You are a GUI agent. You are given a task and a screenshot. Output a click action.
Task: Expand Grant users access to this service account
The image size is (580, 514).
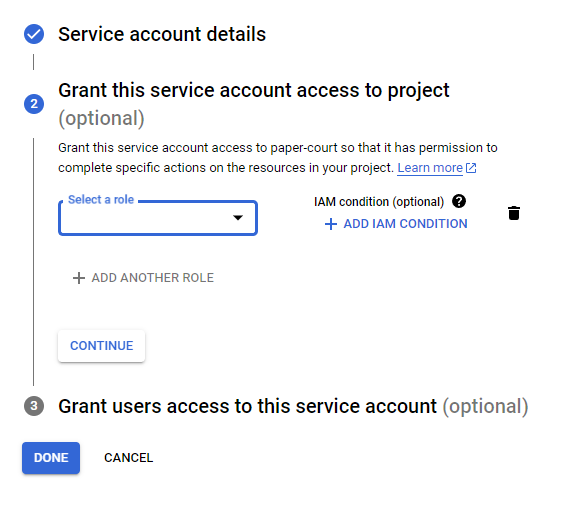293,406
